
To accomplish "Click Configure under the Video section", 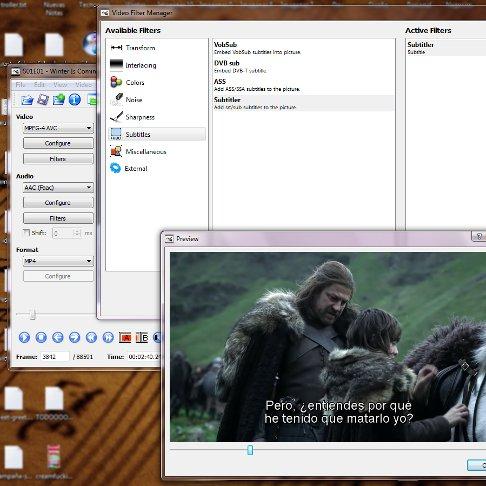I will coord(58,143).
